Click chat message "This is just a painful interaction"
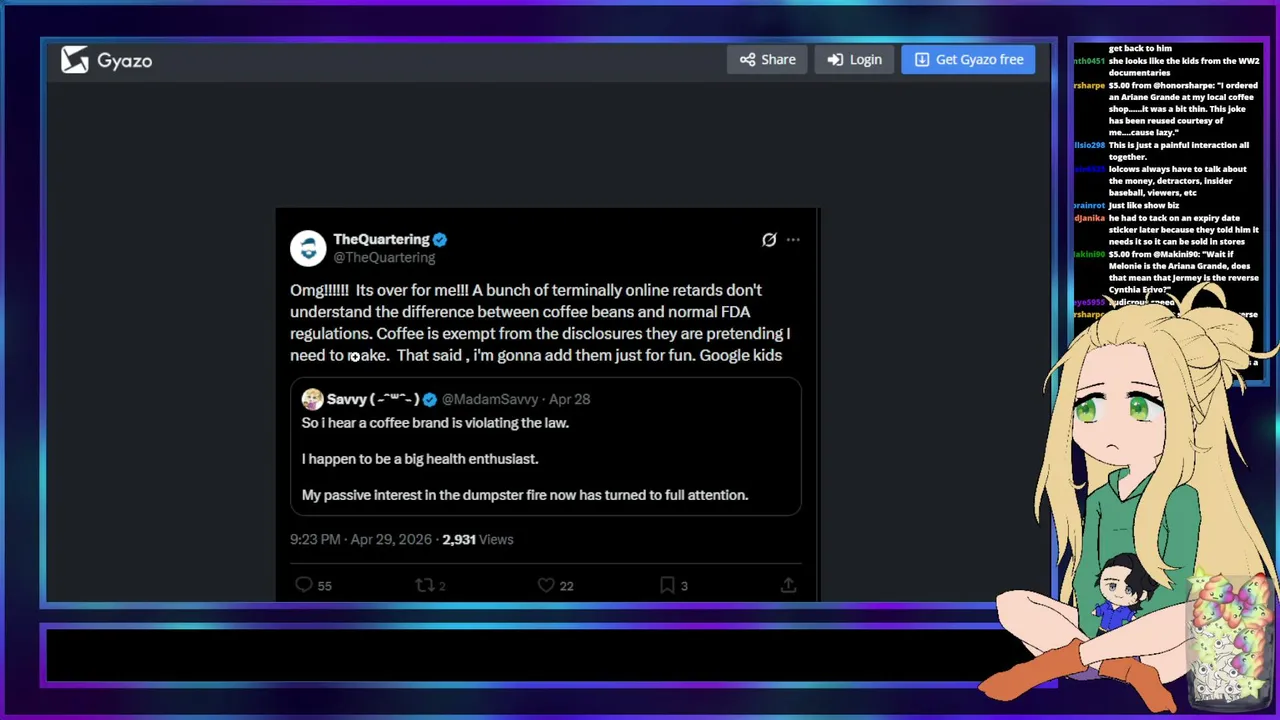Screen dimensions: 1280x720 [x=1180, y=151]
